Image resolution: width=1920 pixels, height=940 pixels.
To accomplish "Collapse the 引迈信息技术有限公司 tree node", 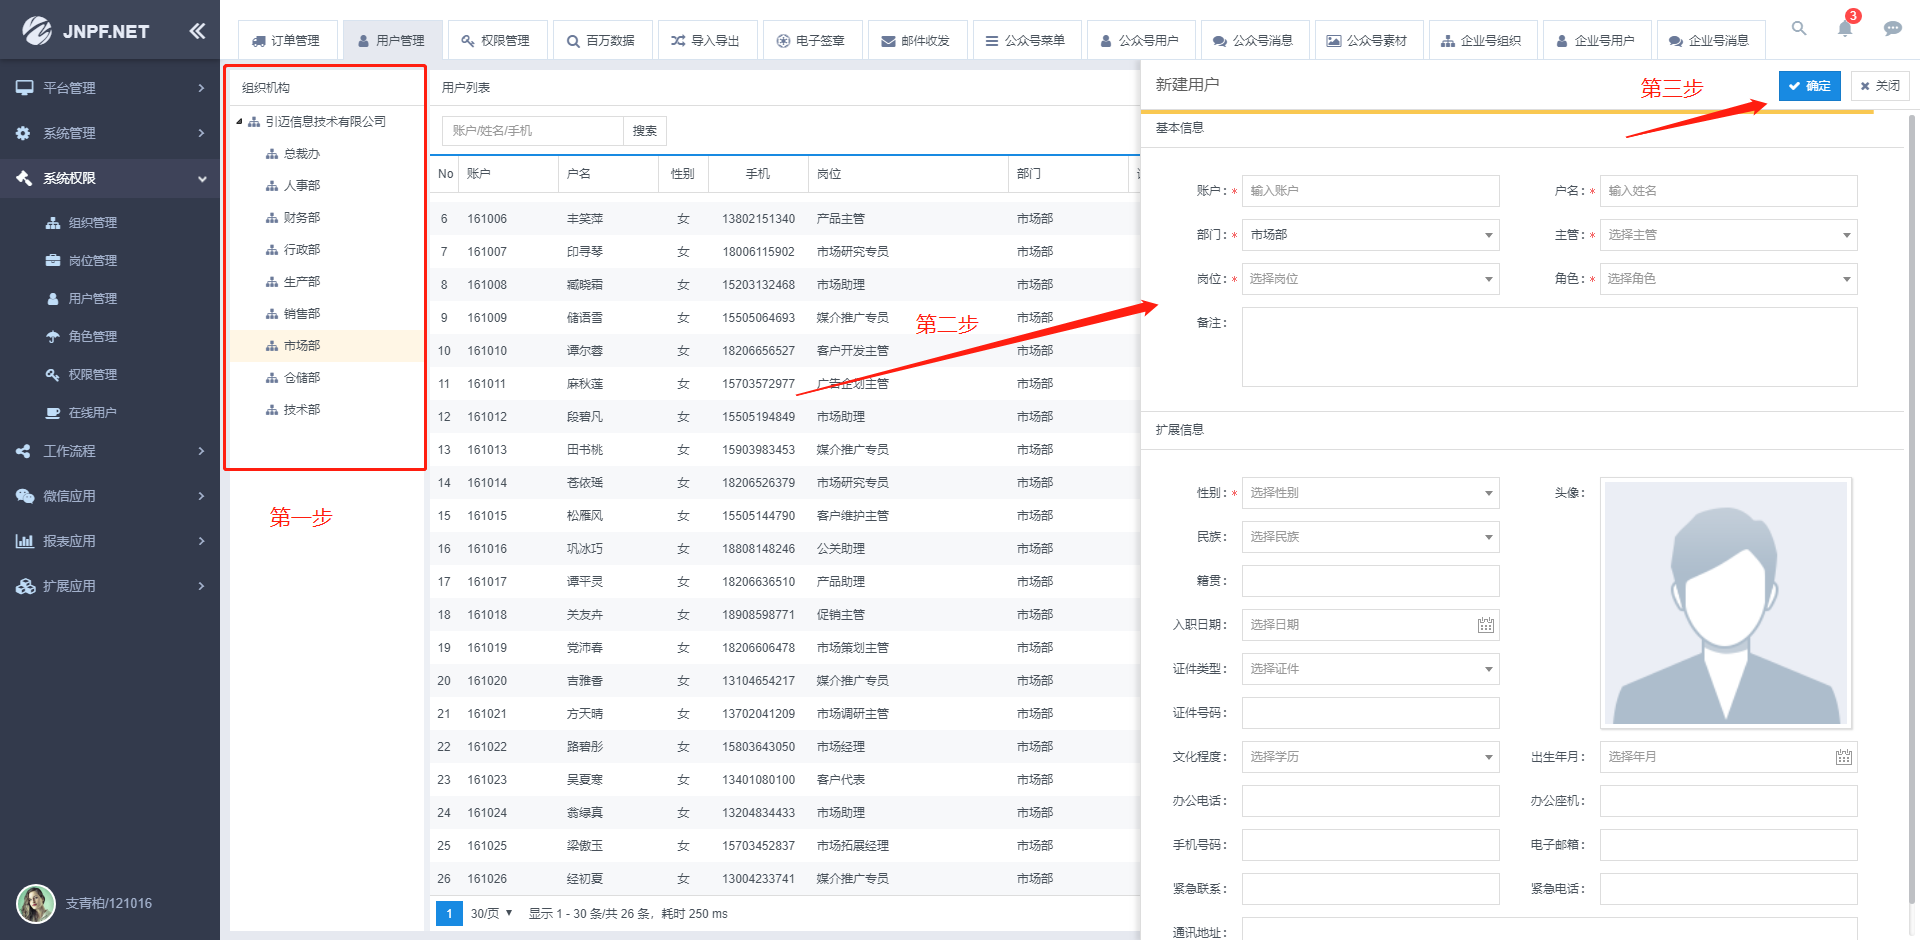I will tap(239, 121).
